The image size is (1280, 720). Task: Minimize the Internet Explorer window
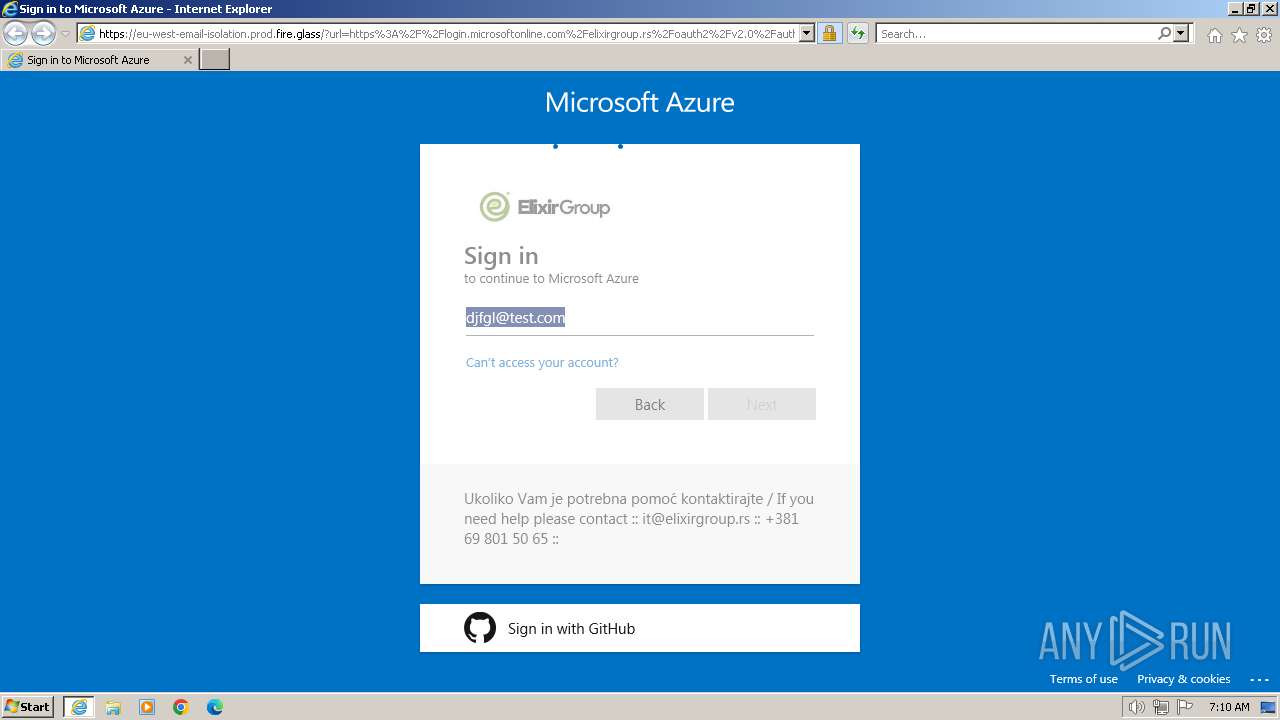point(1233,8)
